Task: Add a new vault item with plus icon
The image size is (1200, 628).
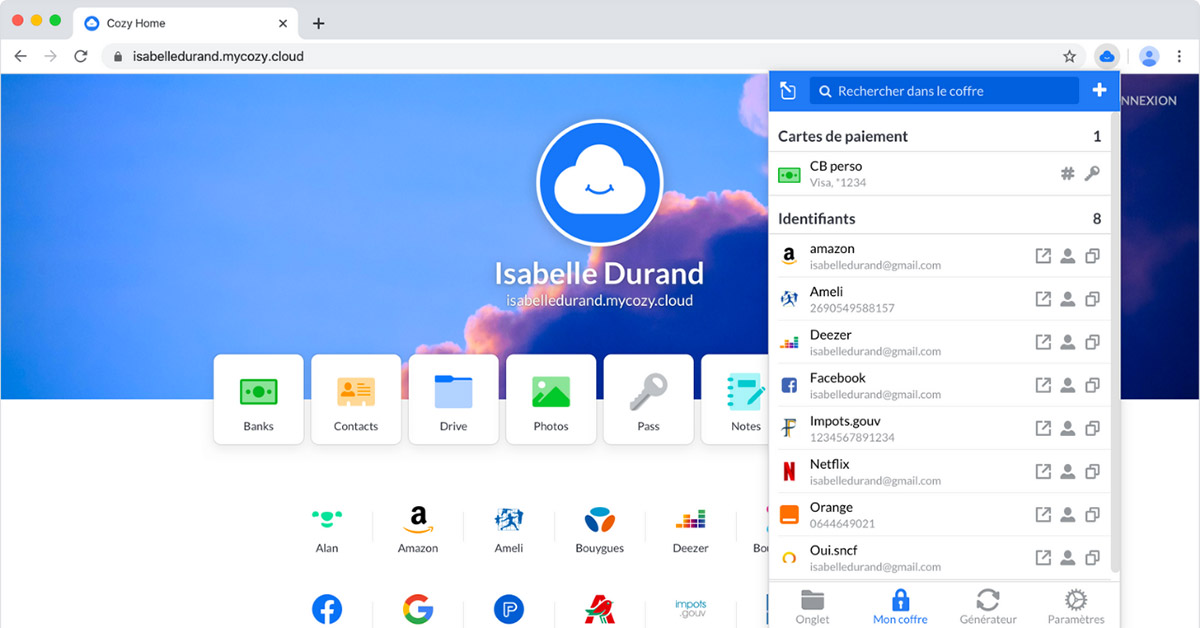Action: pyautogui.click(x=1099, y=90)
